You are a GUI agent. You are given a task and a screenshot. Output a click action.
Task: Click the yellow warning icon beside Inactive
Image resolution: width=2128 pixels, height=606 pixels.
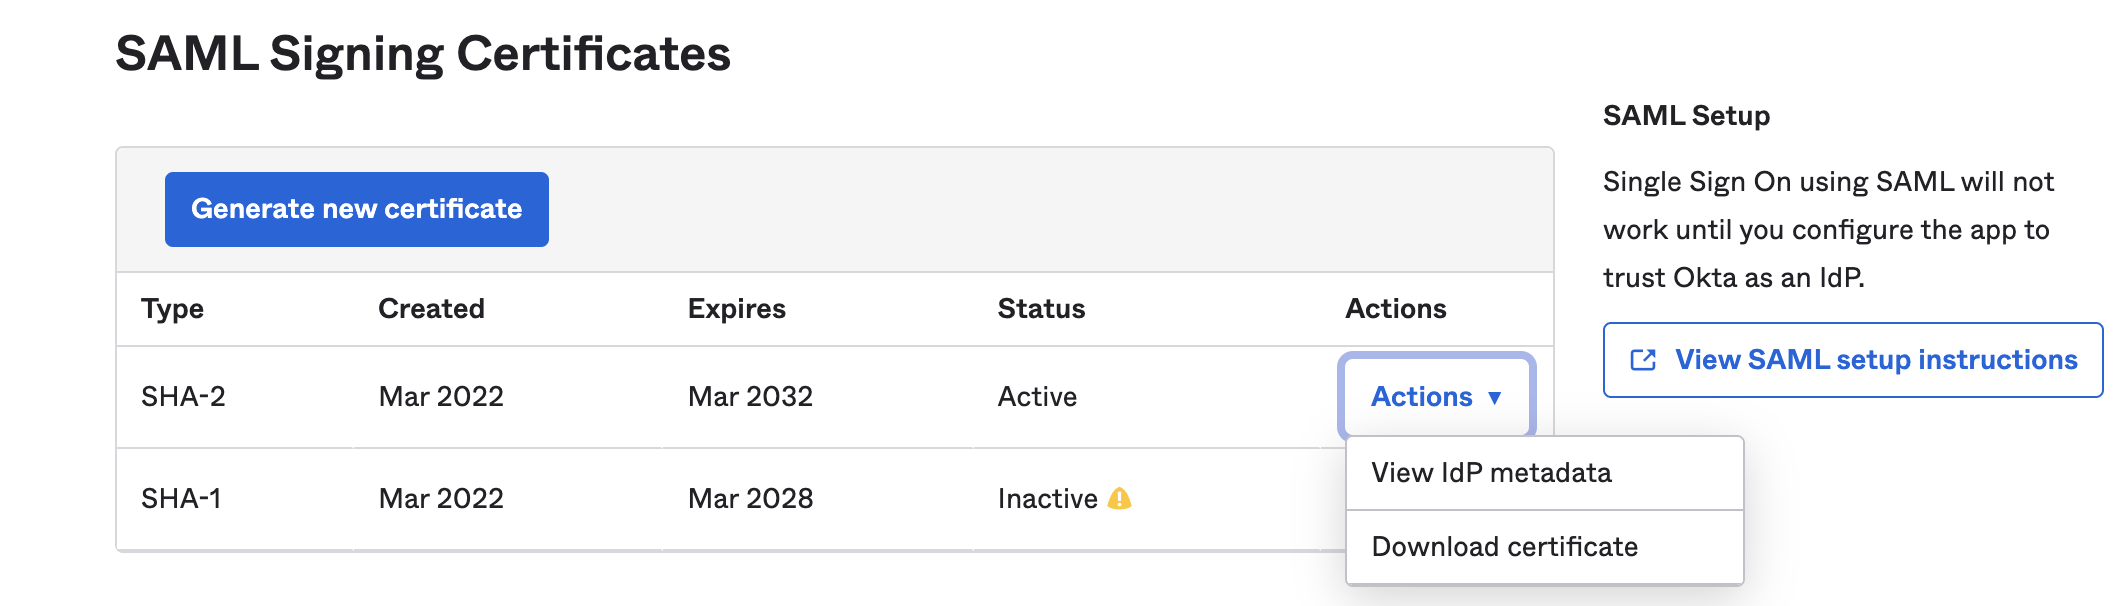click(x=1120, y=498)
